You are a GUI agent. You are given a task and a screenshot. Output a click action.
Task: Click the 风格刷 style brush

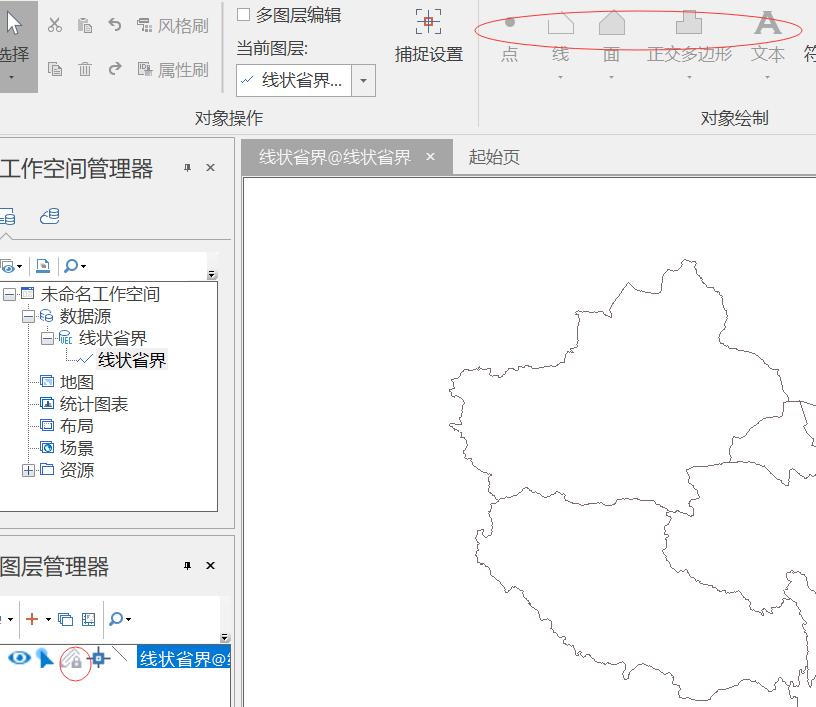tap(172, 25)
